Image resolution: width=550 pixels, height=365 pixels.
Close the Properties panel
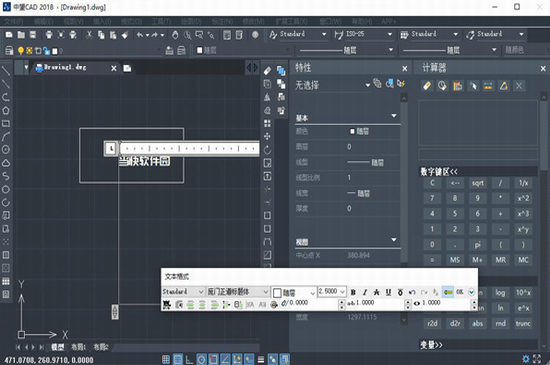[x=404, y=68]
